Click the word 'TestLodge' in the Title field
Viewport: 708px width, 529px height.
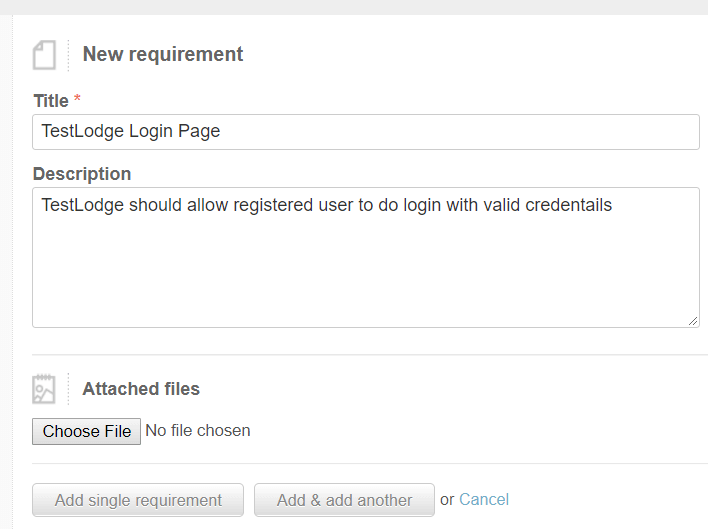(x=83, y=131)
